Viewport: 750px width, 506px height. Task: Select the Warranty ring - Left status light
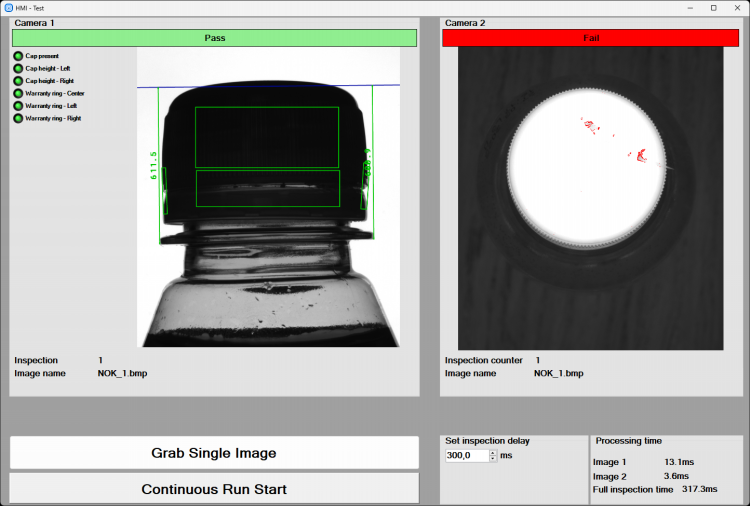point(18,106)
